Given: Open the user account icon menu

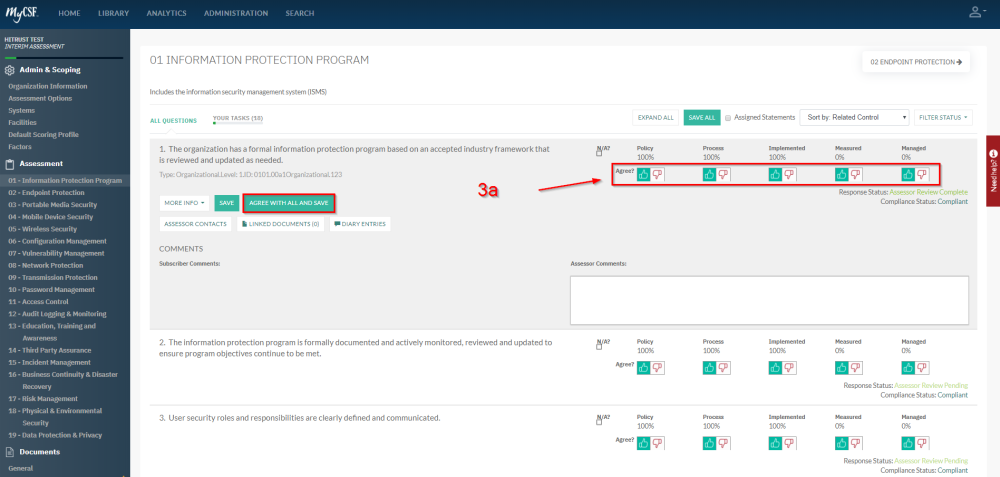Looking at the screenshot, I should 977,12.
